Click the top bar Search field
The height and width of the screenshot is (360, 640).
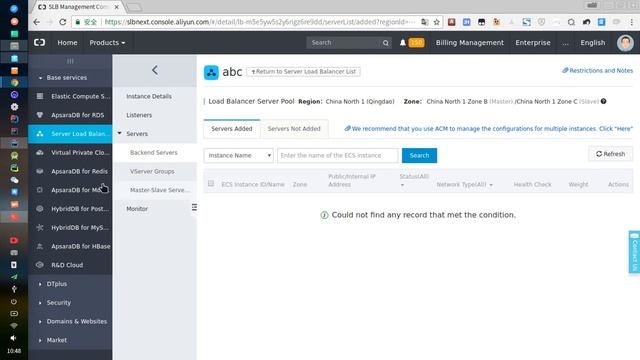[345, 43]
